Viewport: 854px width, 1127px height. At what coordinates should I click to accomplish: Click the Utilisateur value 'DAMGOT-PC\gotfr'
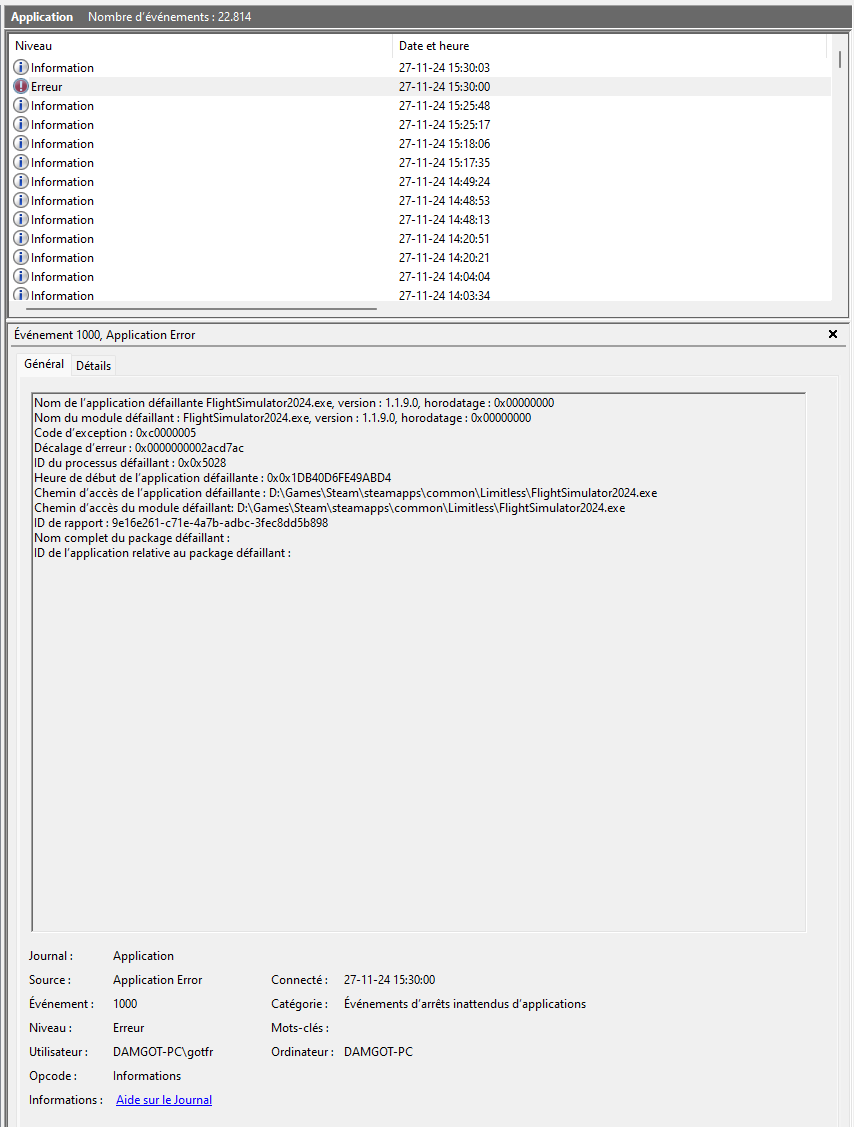[163, 1052]
